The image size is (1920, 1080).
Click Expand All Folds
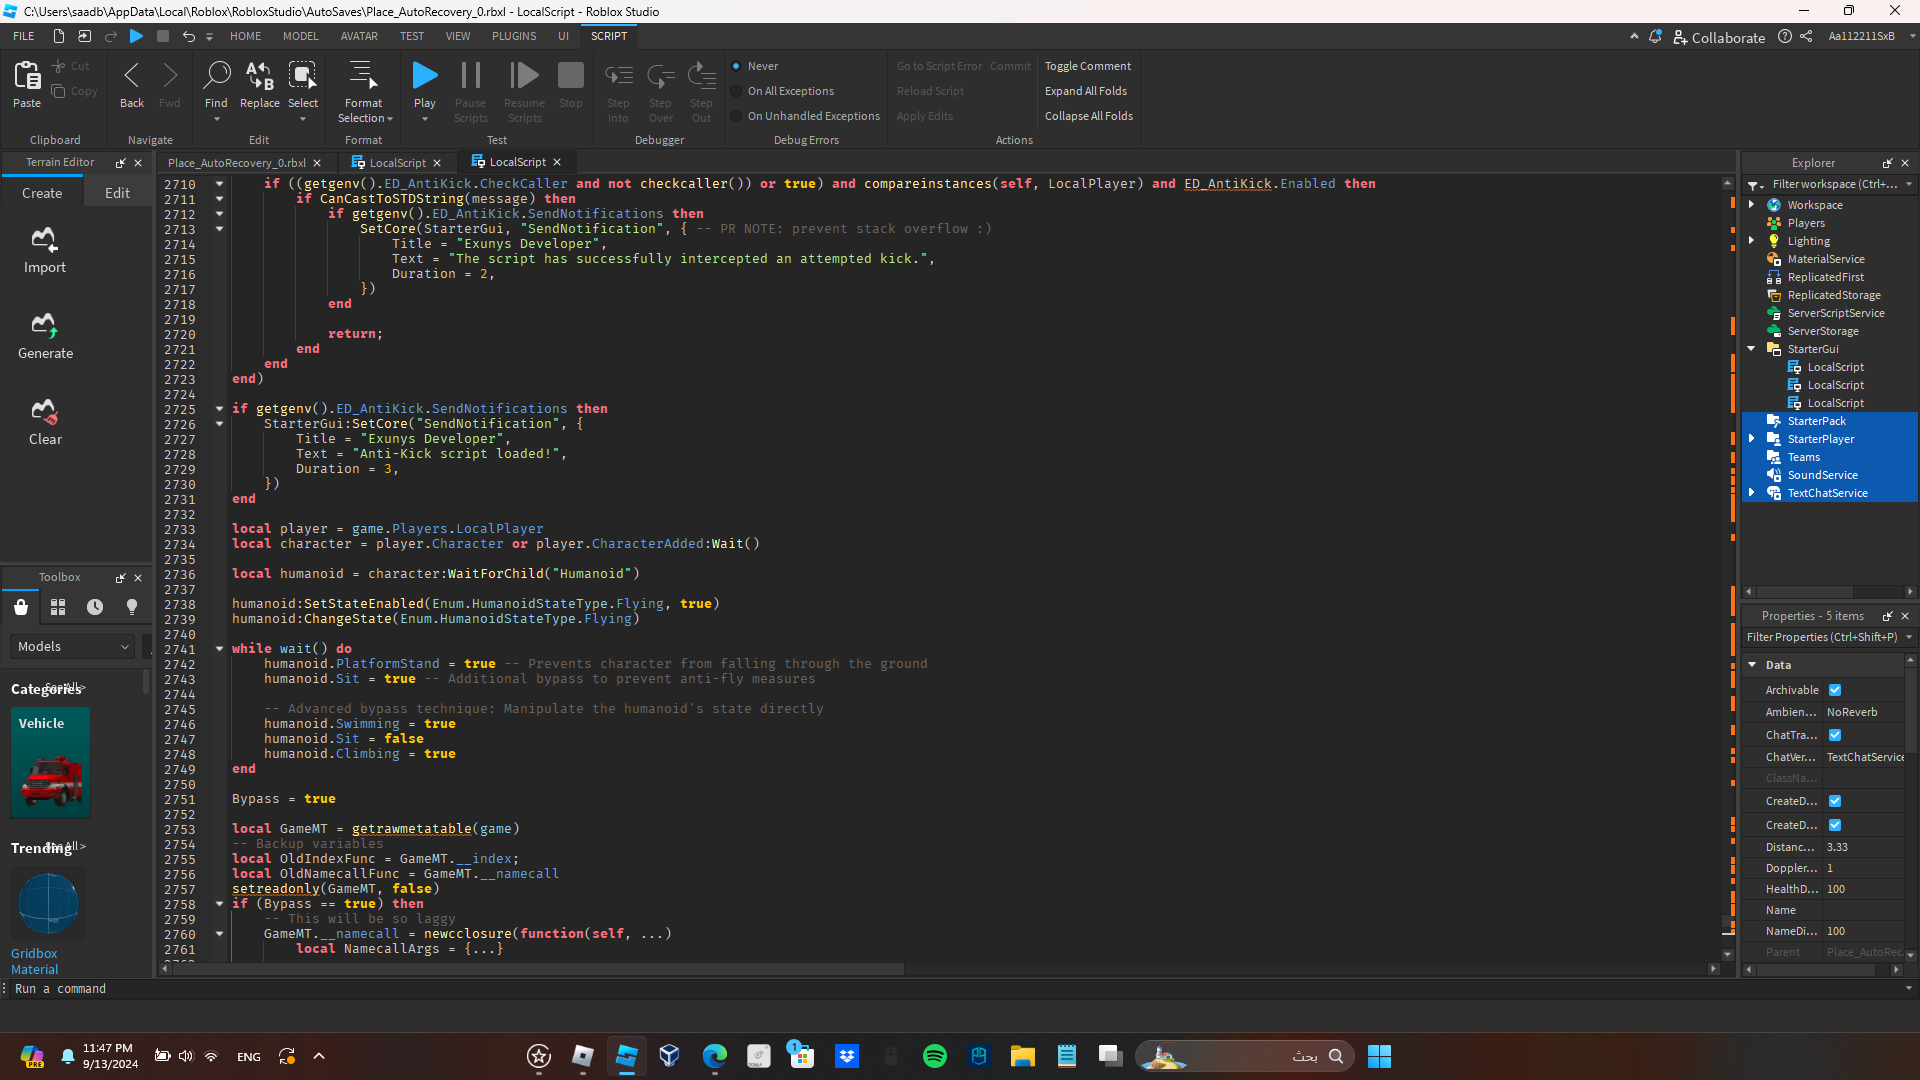point(1086,91)
